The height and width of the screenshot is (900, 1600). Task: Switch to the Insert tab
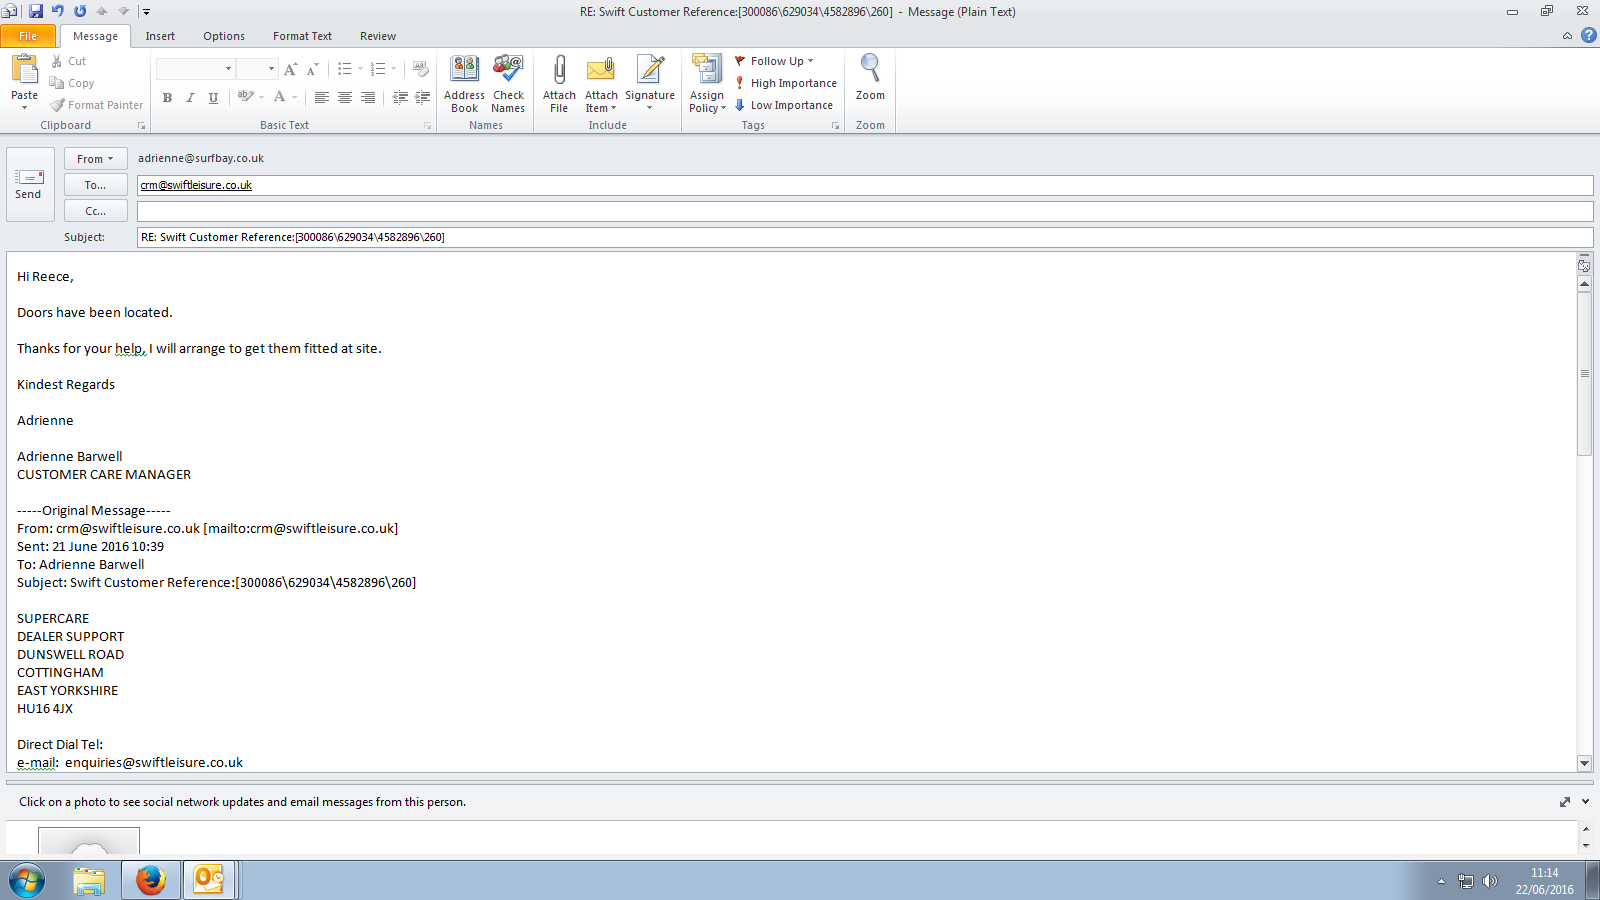pyautogui.click(x=160, y=36)
